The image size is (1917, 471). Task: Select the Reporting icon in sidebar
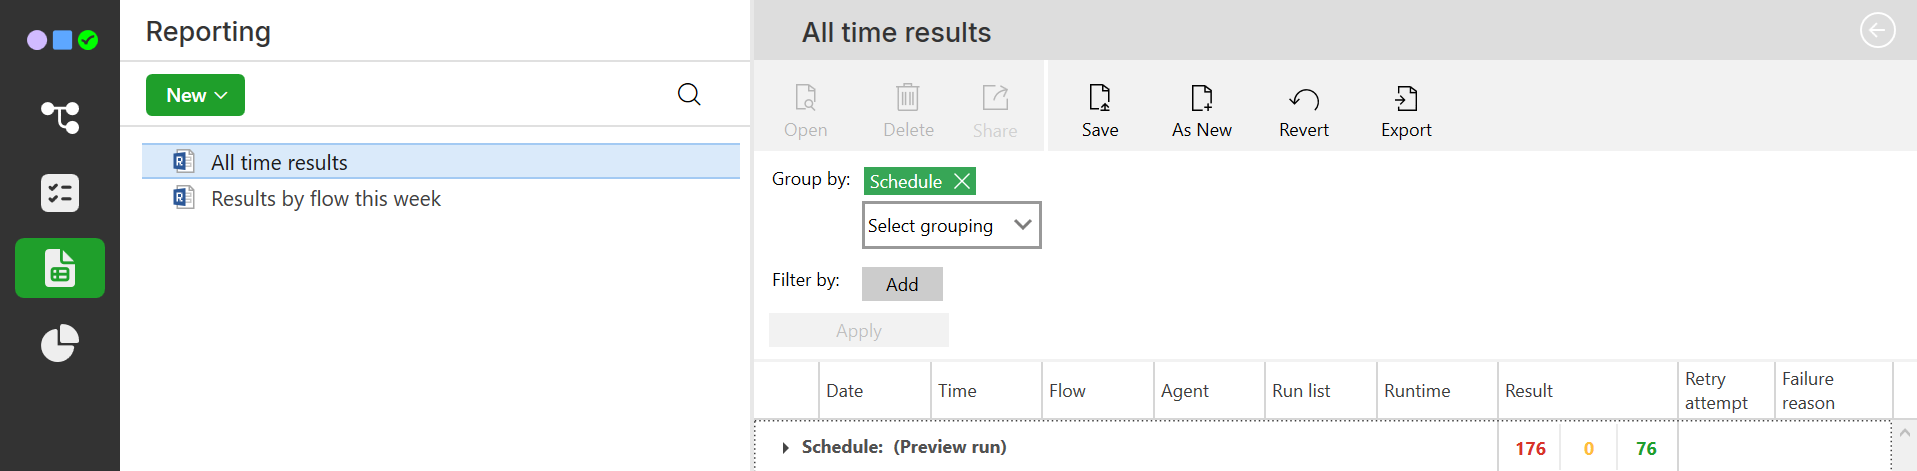click(x=60, y=268)
